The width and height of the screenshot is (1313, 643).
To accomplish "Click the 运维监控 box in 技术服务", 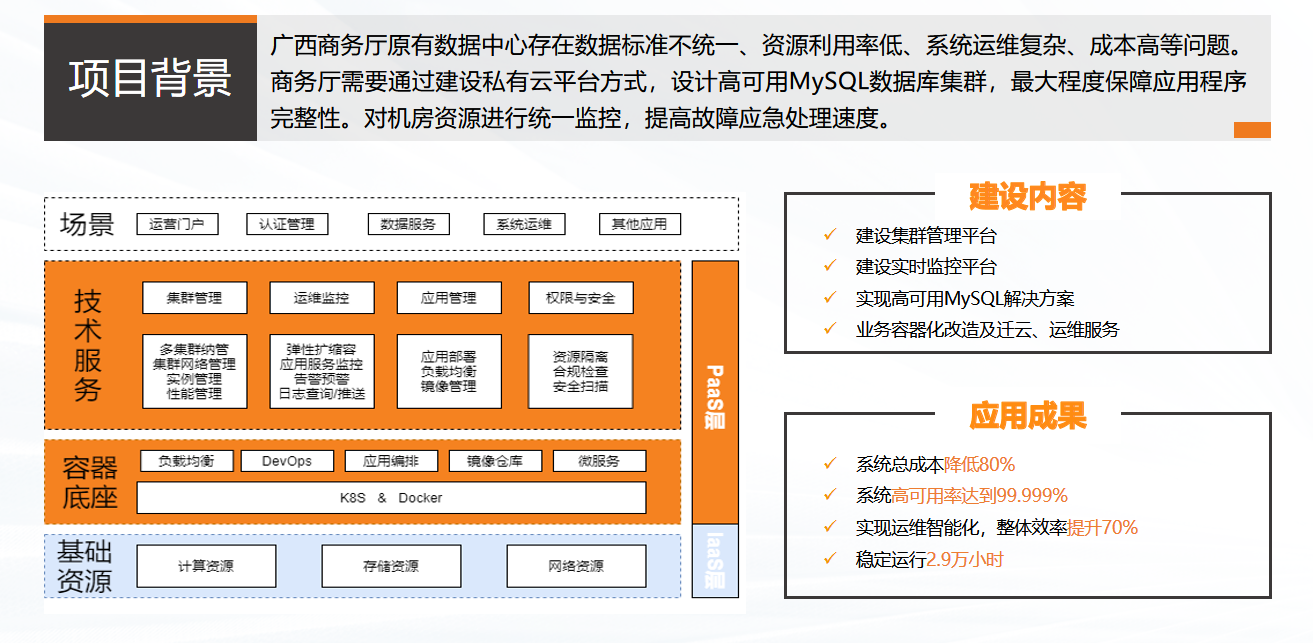I will pos(322,298).
